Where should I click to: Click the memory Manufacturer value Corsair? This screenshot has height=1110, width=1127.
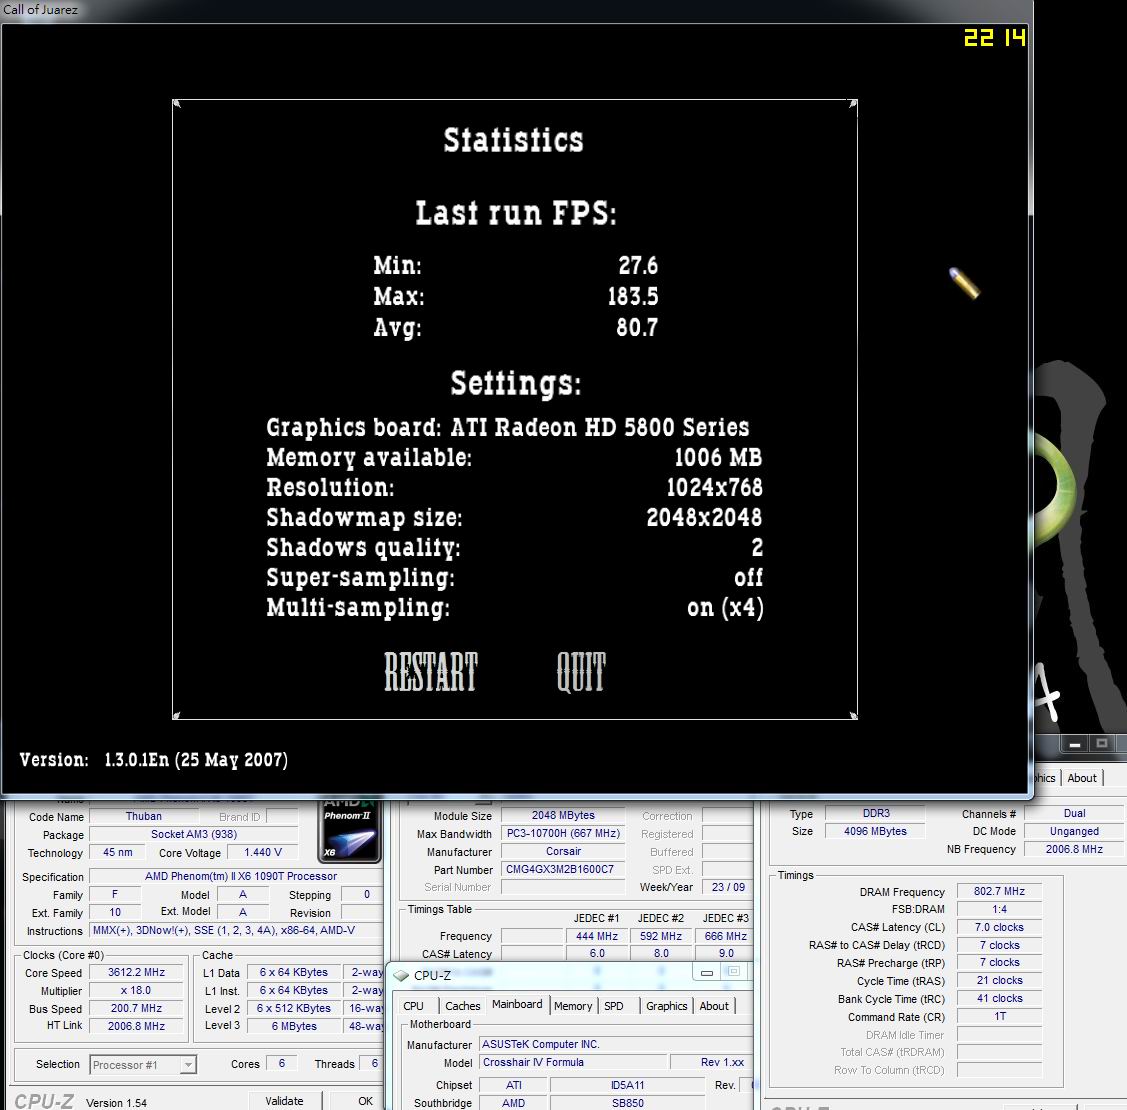(563, 851)
